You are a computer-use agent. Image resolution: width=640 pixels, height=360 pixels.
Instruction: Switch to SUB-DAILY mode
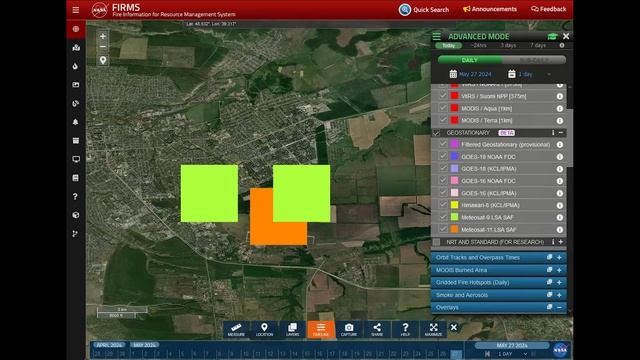[534, 60]
